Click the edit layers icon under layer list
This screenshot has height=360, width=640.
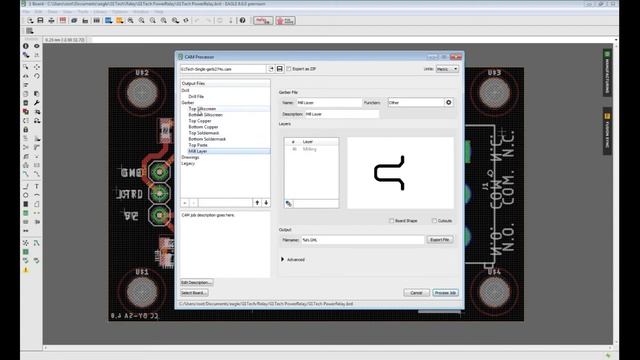(x=289, y=203)
